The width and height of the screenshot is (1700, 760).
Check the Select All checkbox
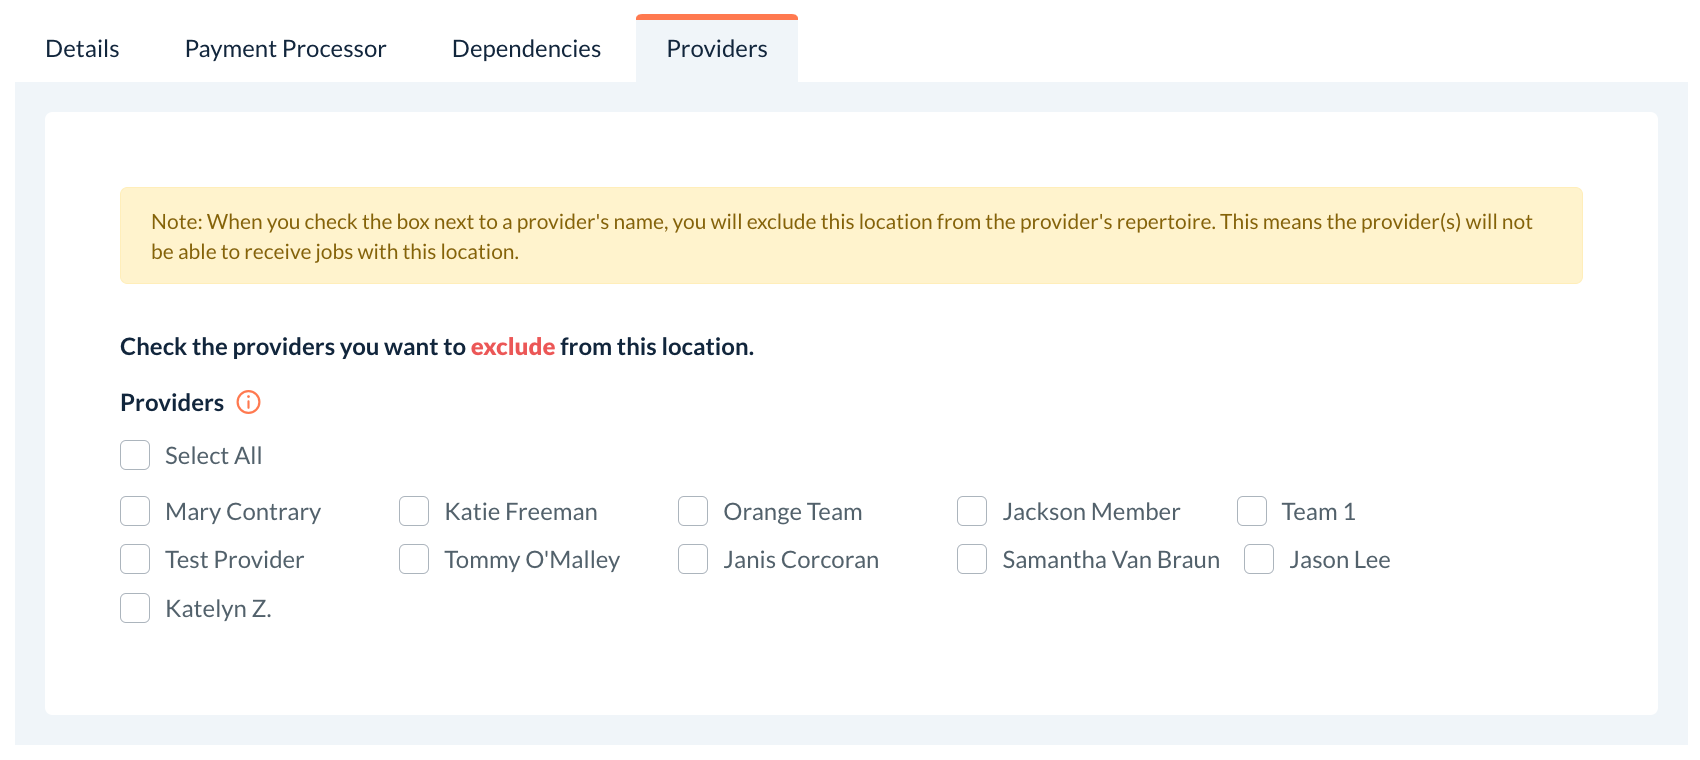point(135,456)
